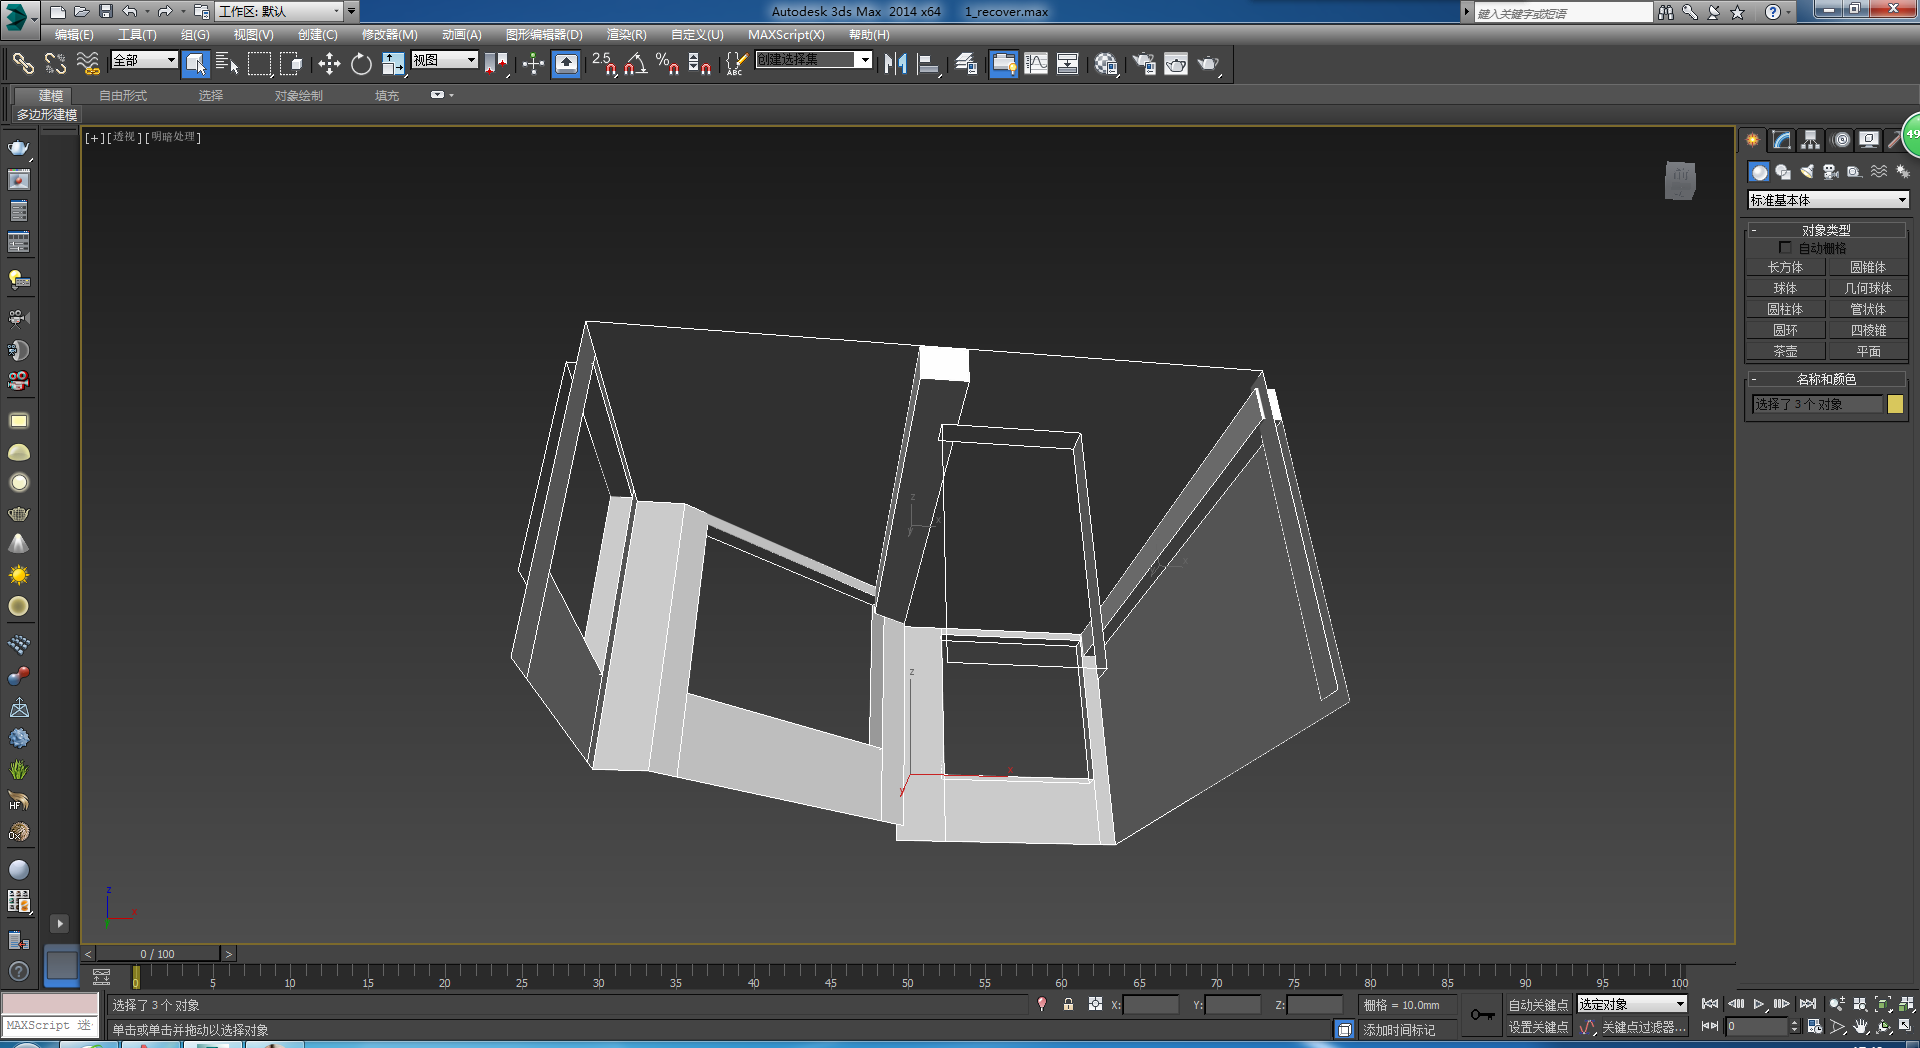1920x1048 pixels.
Task: Toggle the 设置关键点 Set Key mode
Action: 1538,1027
